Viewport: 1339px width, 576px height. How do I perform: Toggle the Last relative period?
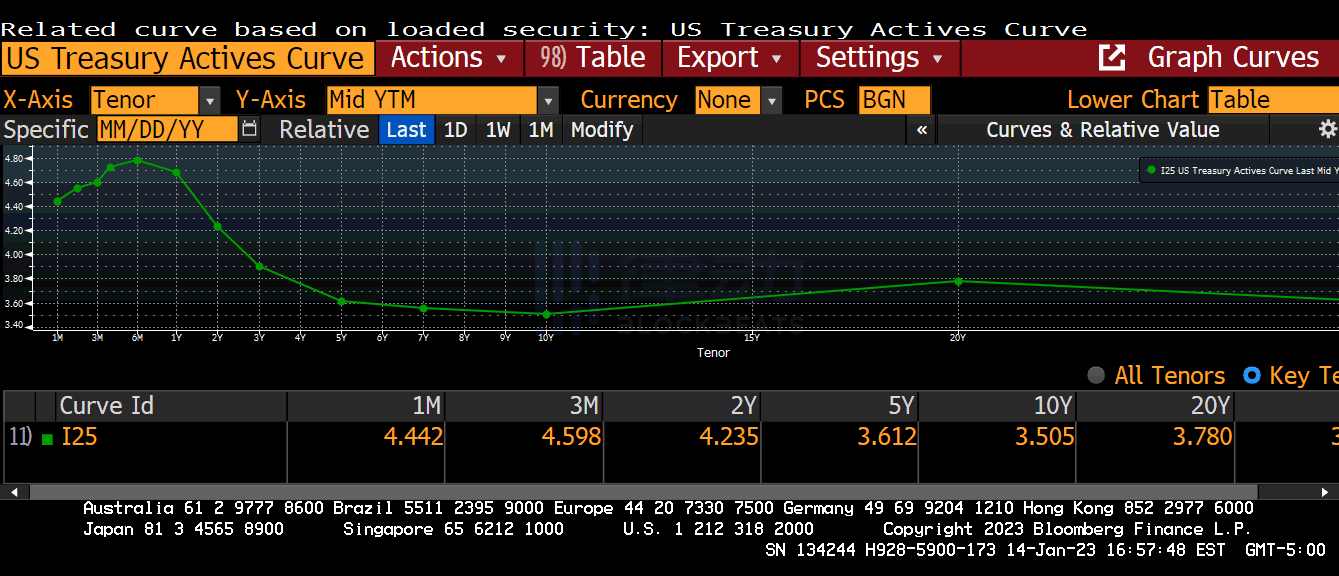406,130
